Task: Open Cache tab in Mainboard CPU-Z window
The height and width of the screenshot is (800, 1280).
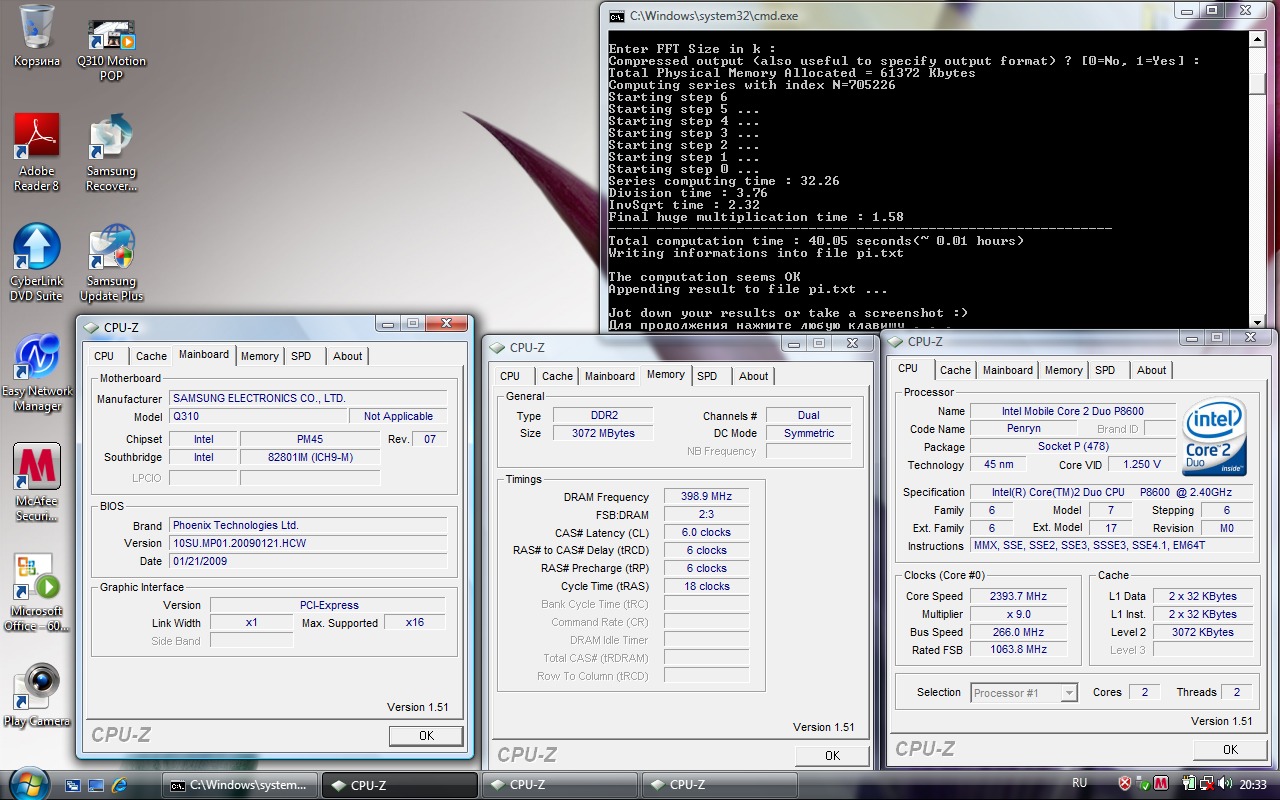Action: pos(151,356)
